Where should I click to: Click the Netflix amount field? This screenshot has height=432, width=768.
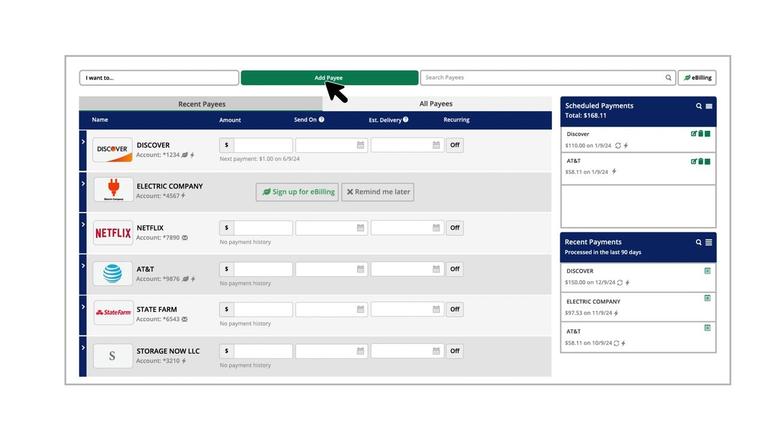click(263, 228)
